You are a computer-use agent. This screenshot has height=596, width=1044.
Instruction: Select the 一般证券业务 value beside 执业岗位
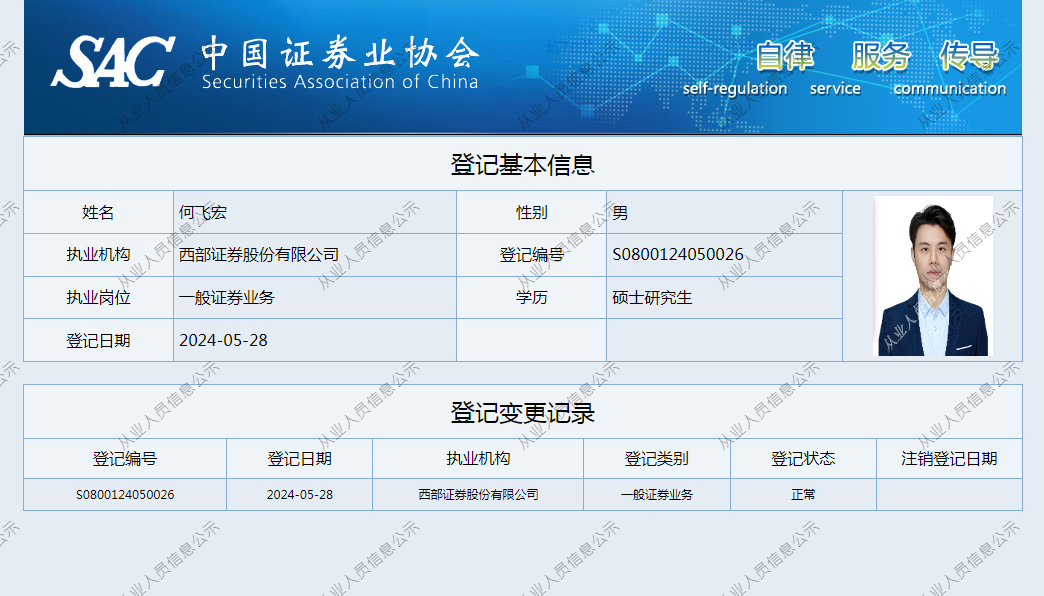(227, 298)
